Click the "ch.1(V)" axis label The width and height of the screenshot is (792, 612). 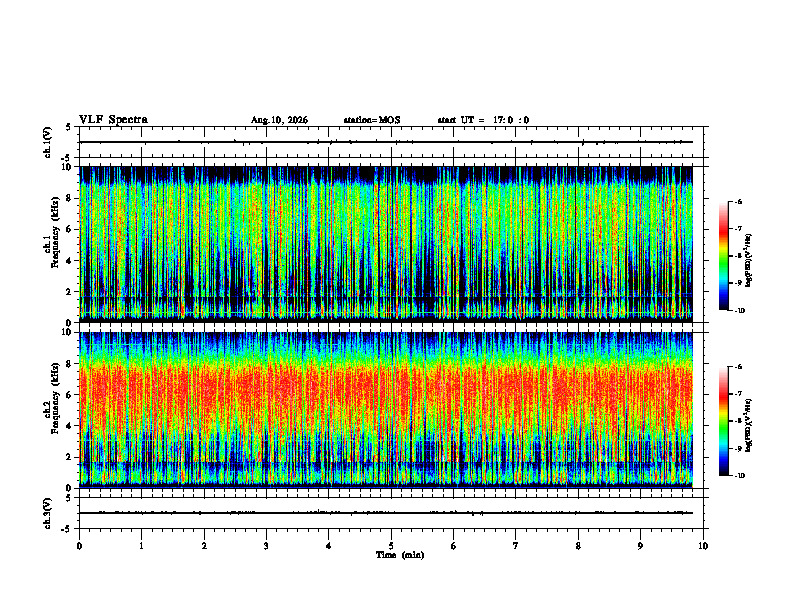coord(47,142)
